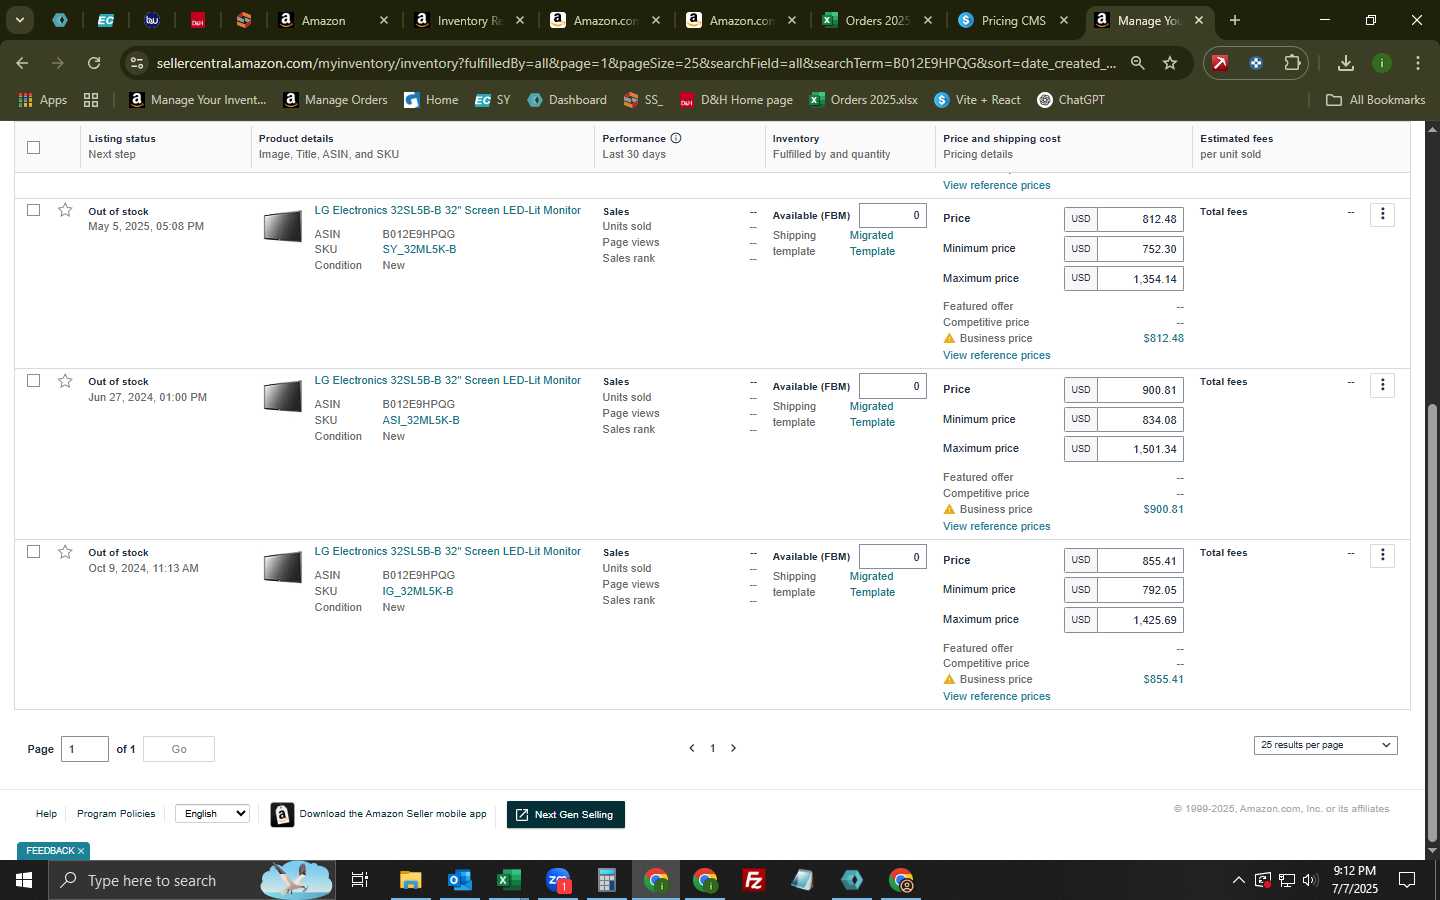Click the page vertical scrollbar

[x=1432, y=622]
